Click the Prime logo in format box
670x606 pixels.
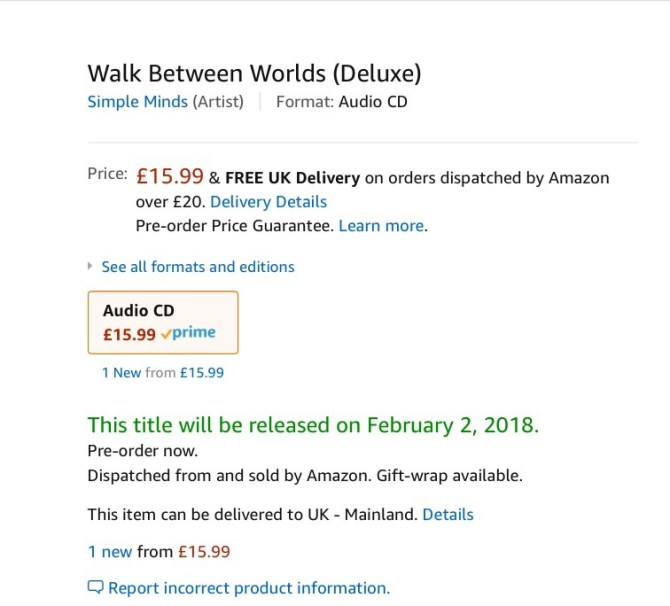[193, 333]
